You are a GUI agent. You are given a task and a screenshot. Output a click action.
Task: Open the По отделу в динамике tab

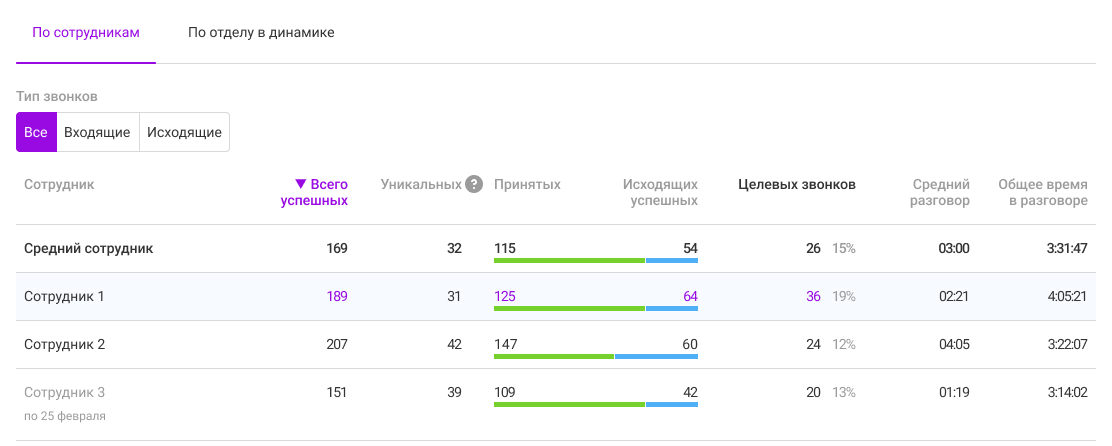[x=261, y=33]
